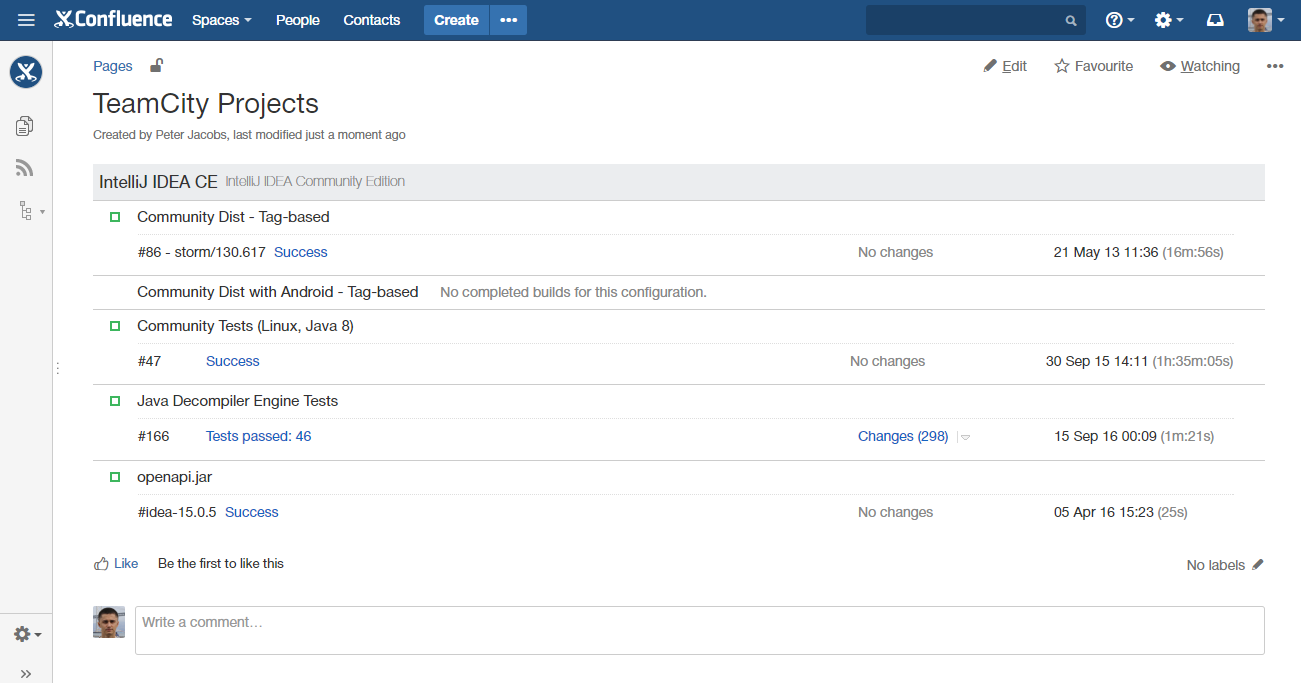The image size is (1301, 683).
Task: Open the Spaces dropdown menu
Action: point(221,20)
